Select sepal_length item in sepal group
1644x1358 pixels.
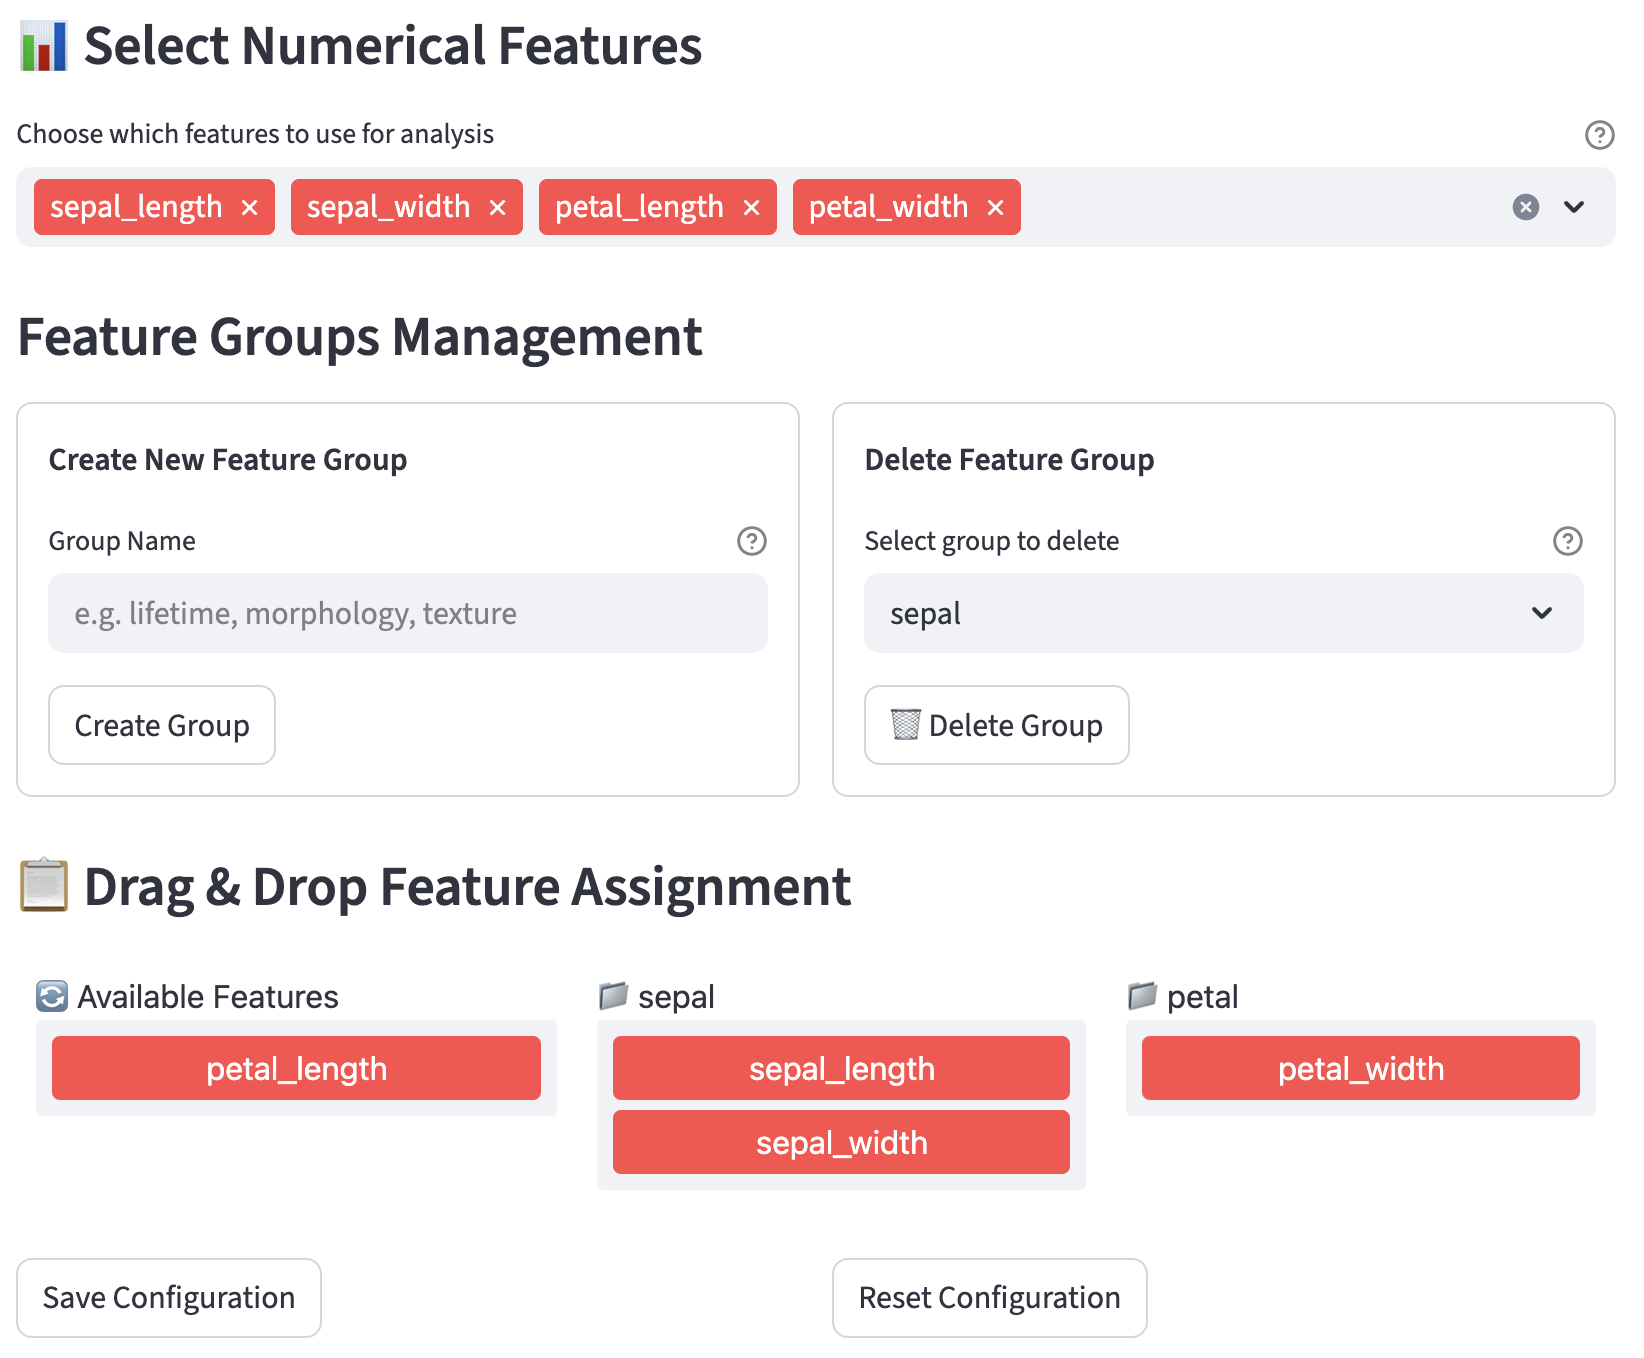841,1068
